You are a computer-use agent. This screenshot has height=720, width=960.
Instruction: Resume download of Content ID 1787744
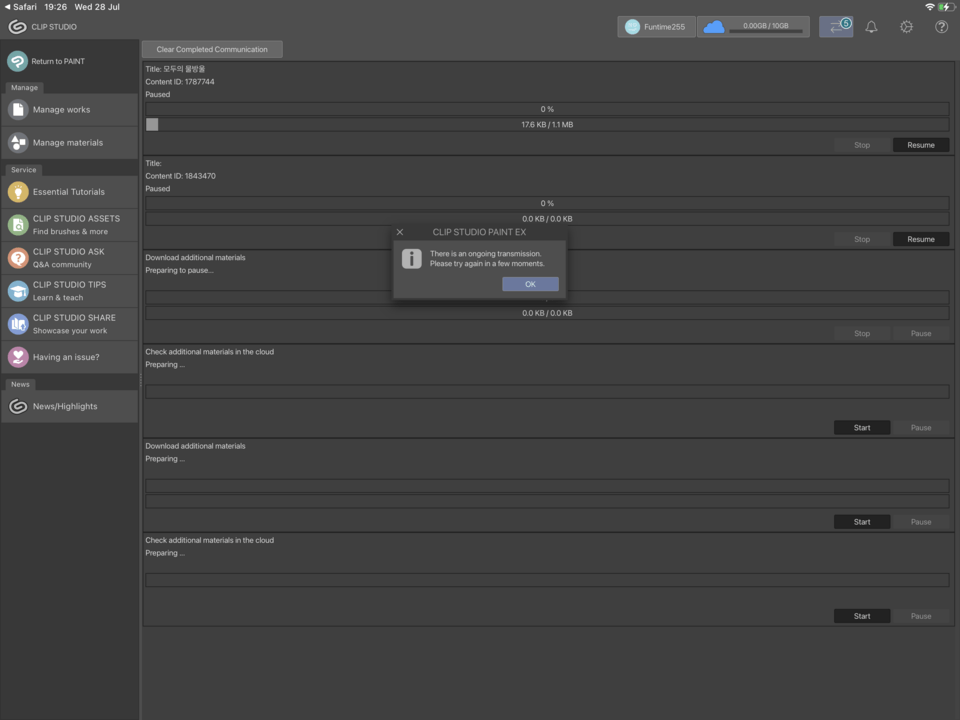click(920, 145)
